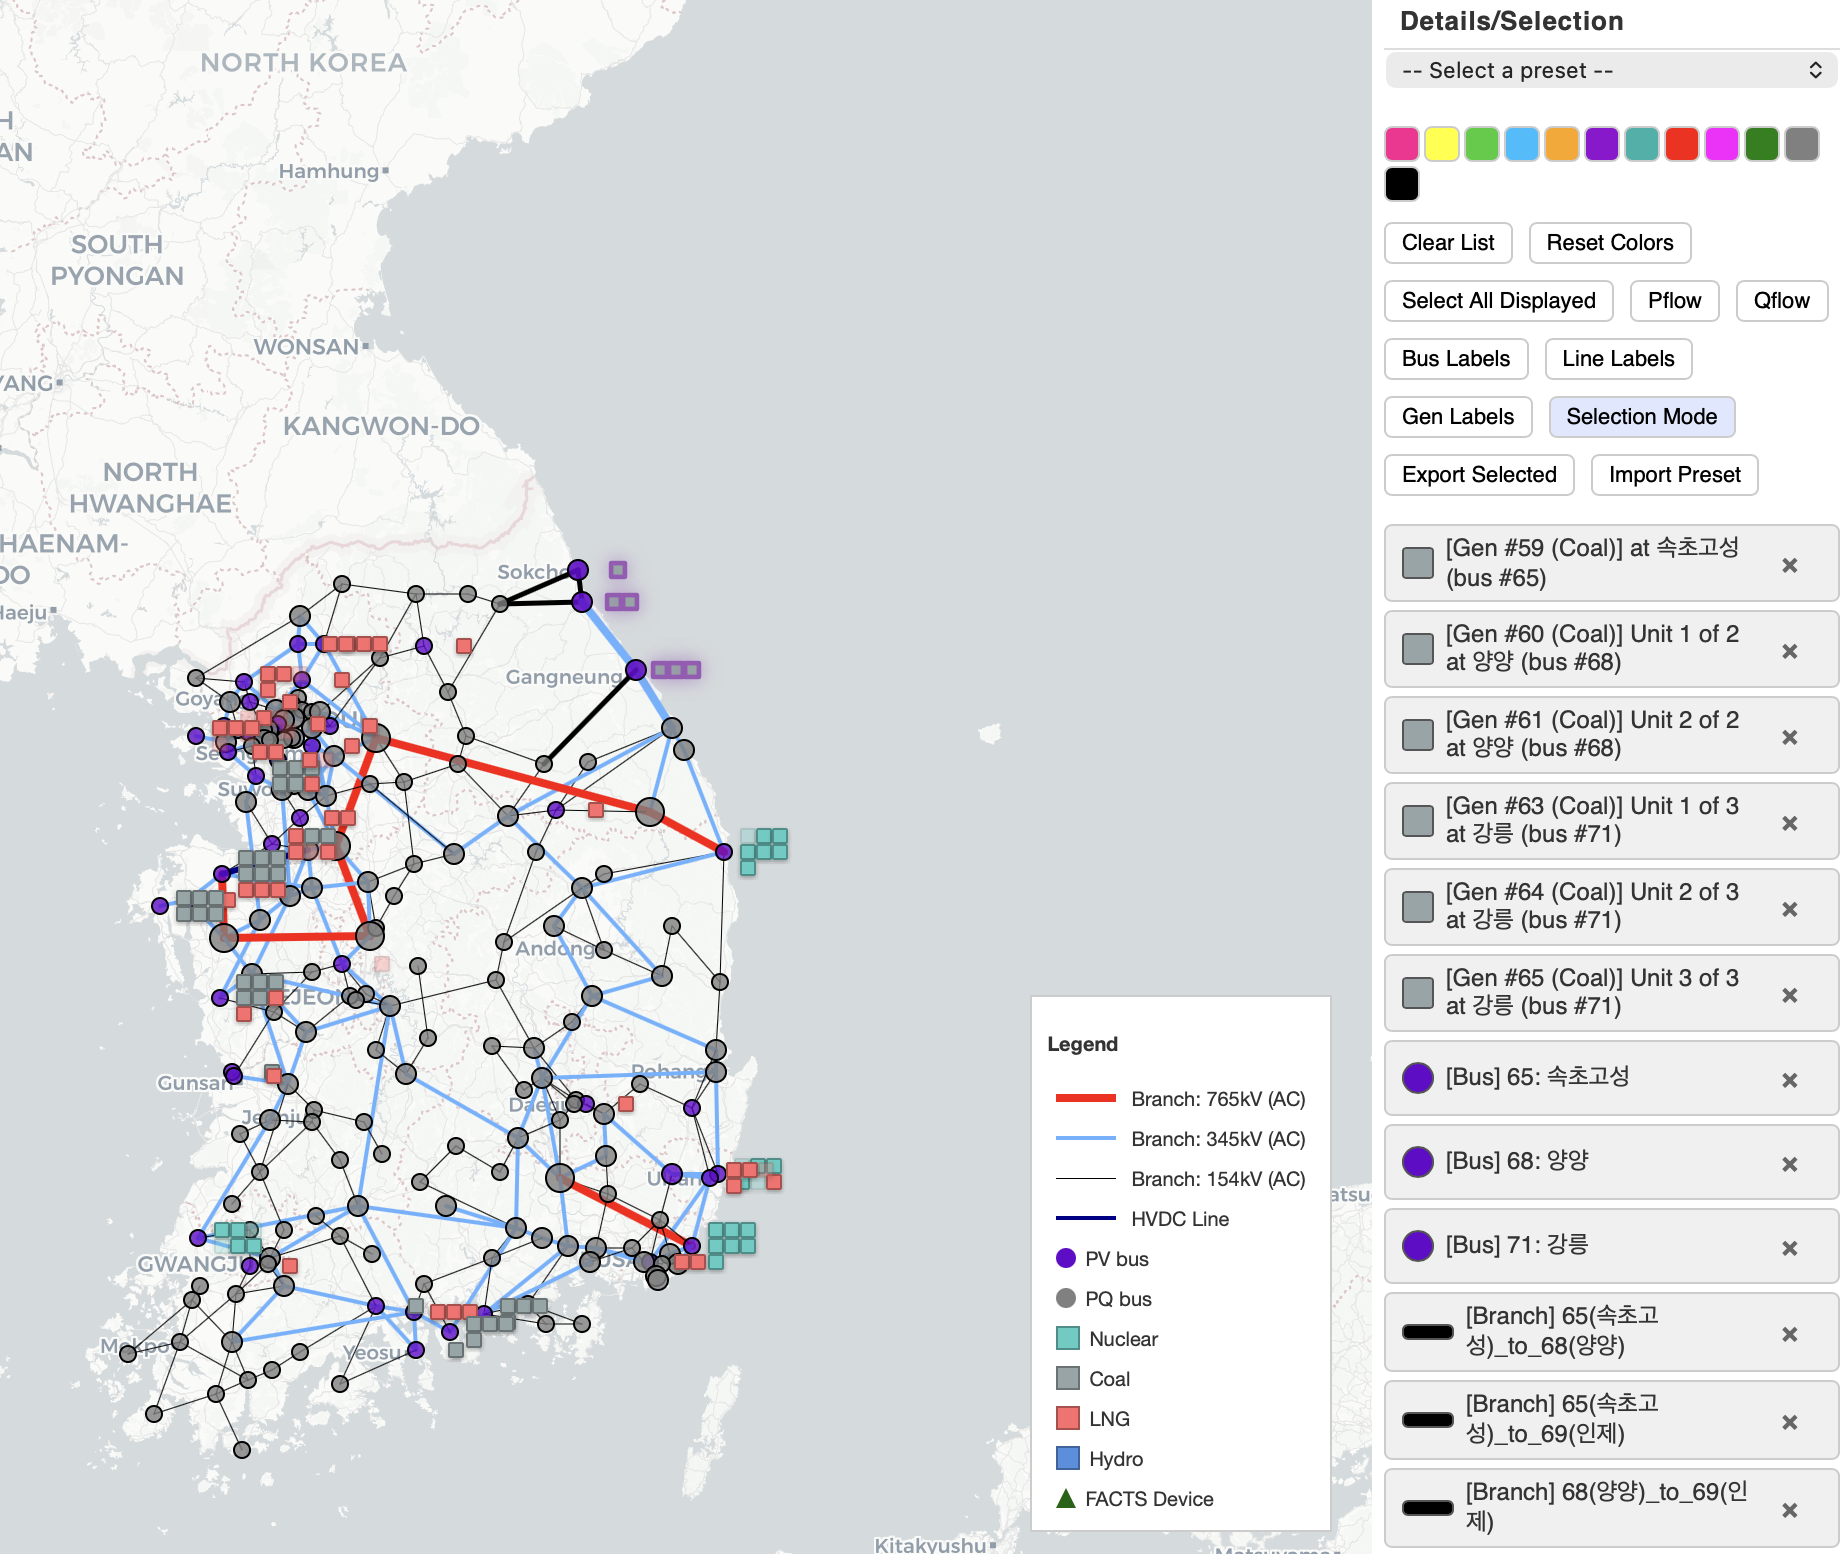This screenshot has width=1844, height=1554.
Task: Click black line icon for Branch 68_to_69
Action: (x=1427, y=1507)
